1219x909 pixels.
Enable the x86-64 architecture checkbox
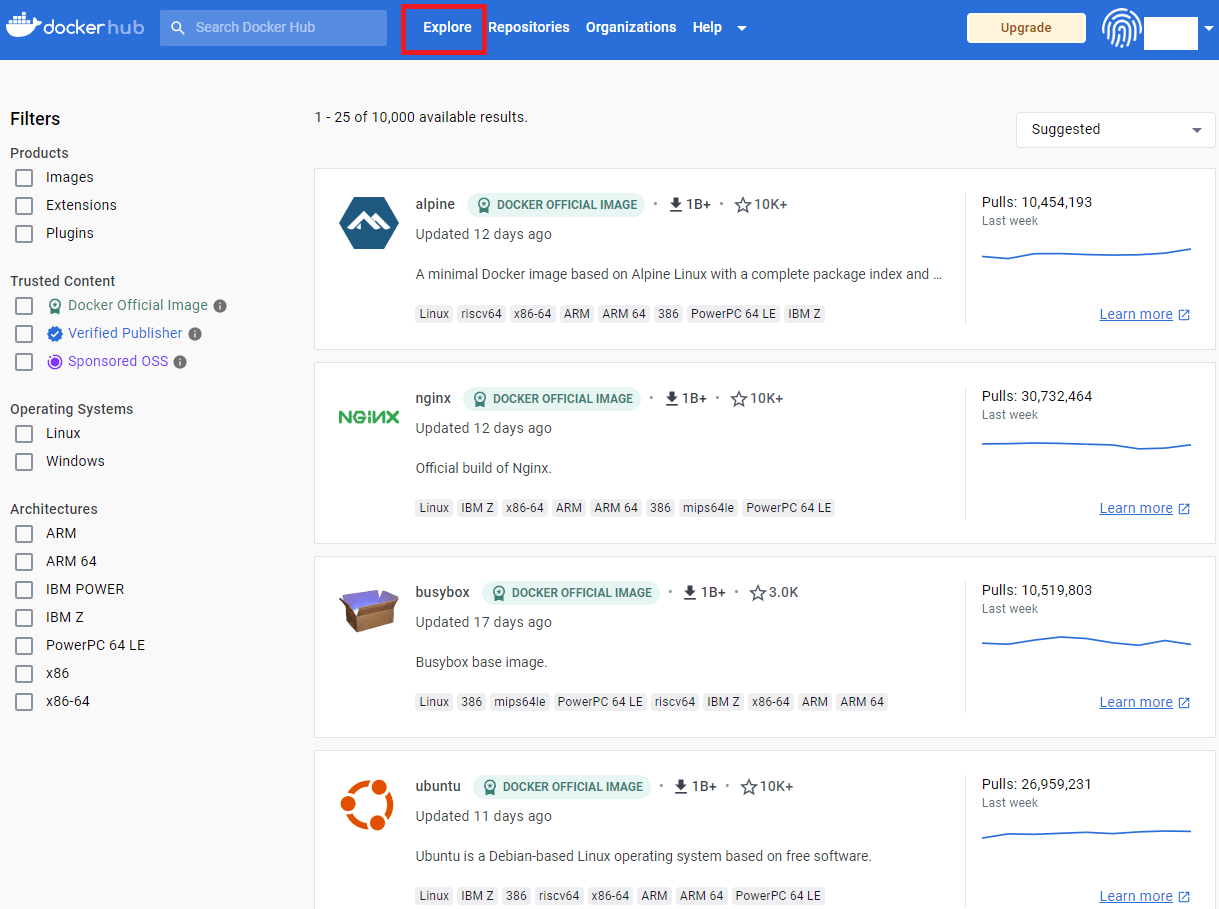click(24, 702)
